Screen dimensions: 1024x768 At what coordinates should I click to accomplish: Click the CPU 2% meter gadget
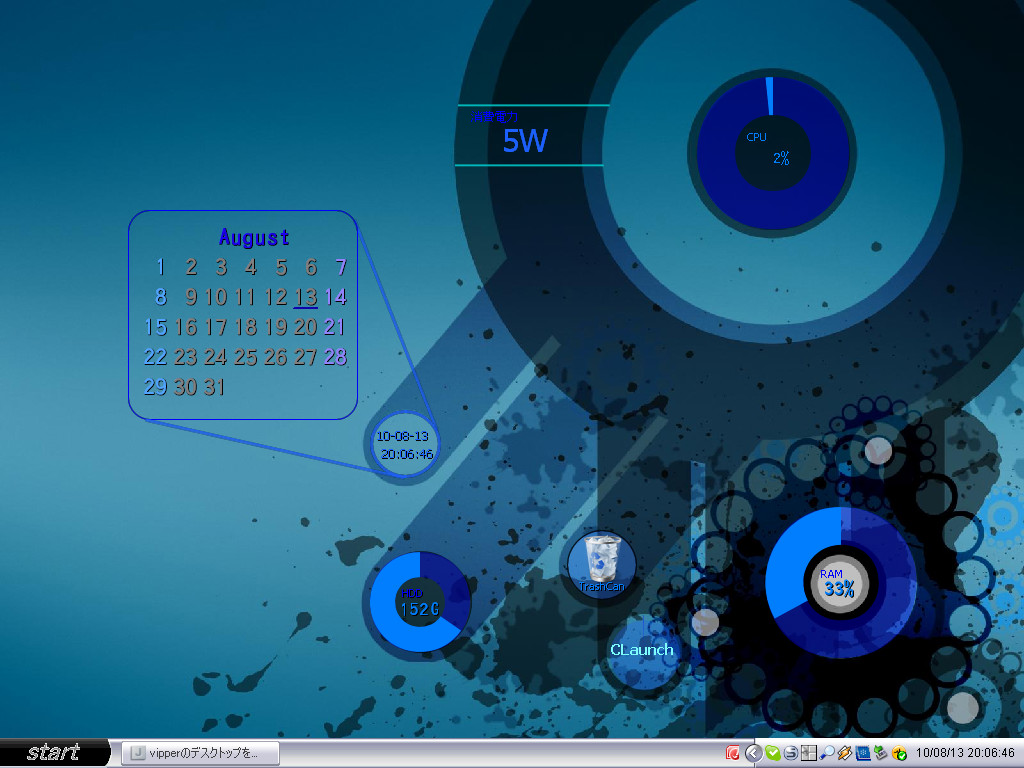pyautogui.click(x=773, y=153)
